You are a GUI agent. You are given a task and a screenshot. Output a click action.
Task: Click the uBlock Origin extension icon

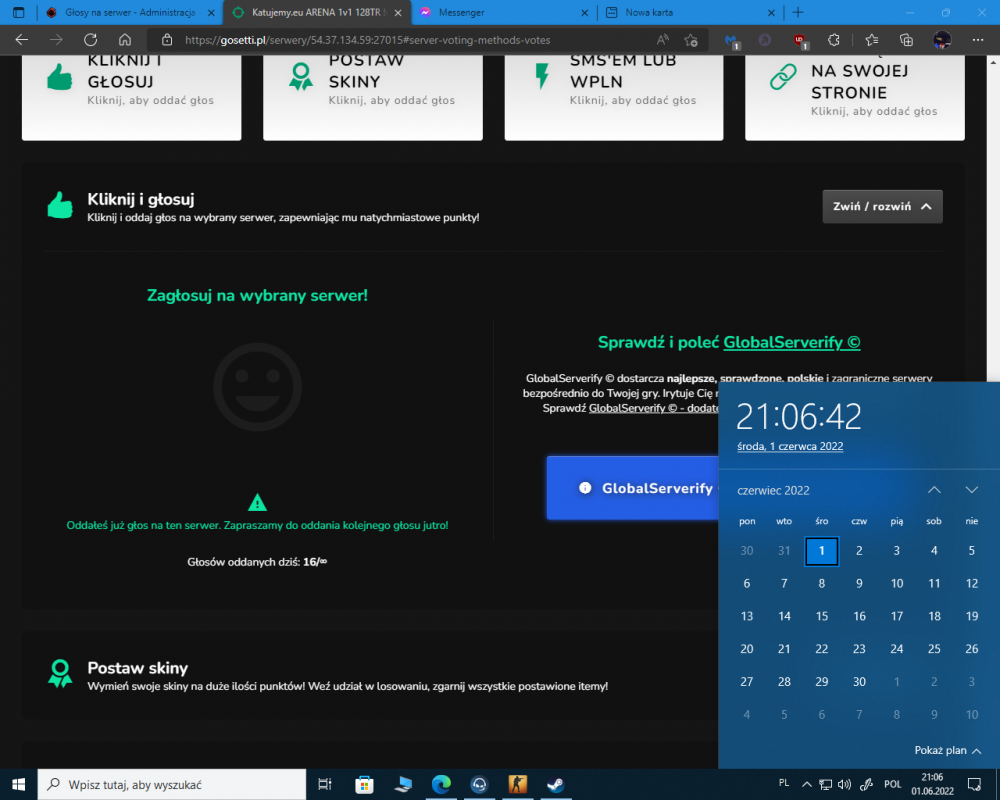tap(800, 40)
